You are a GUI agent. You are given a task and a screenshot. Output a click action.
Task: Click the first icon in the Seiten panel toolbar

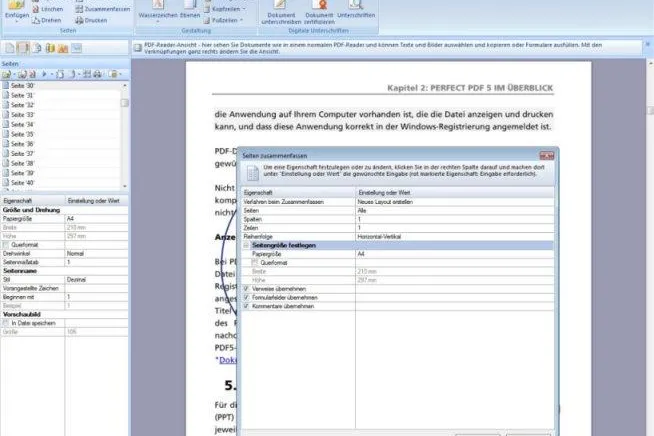pyautogui.click(x=6, y=74)
